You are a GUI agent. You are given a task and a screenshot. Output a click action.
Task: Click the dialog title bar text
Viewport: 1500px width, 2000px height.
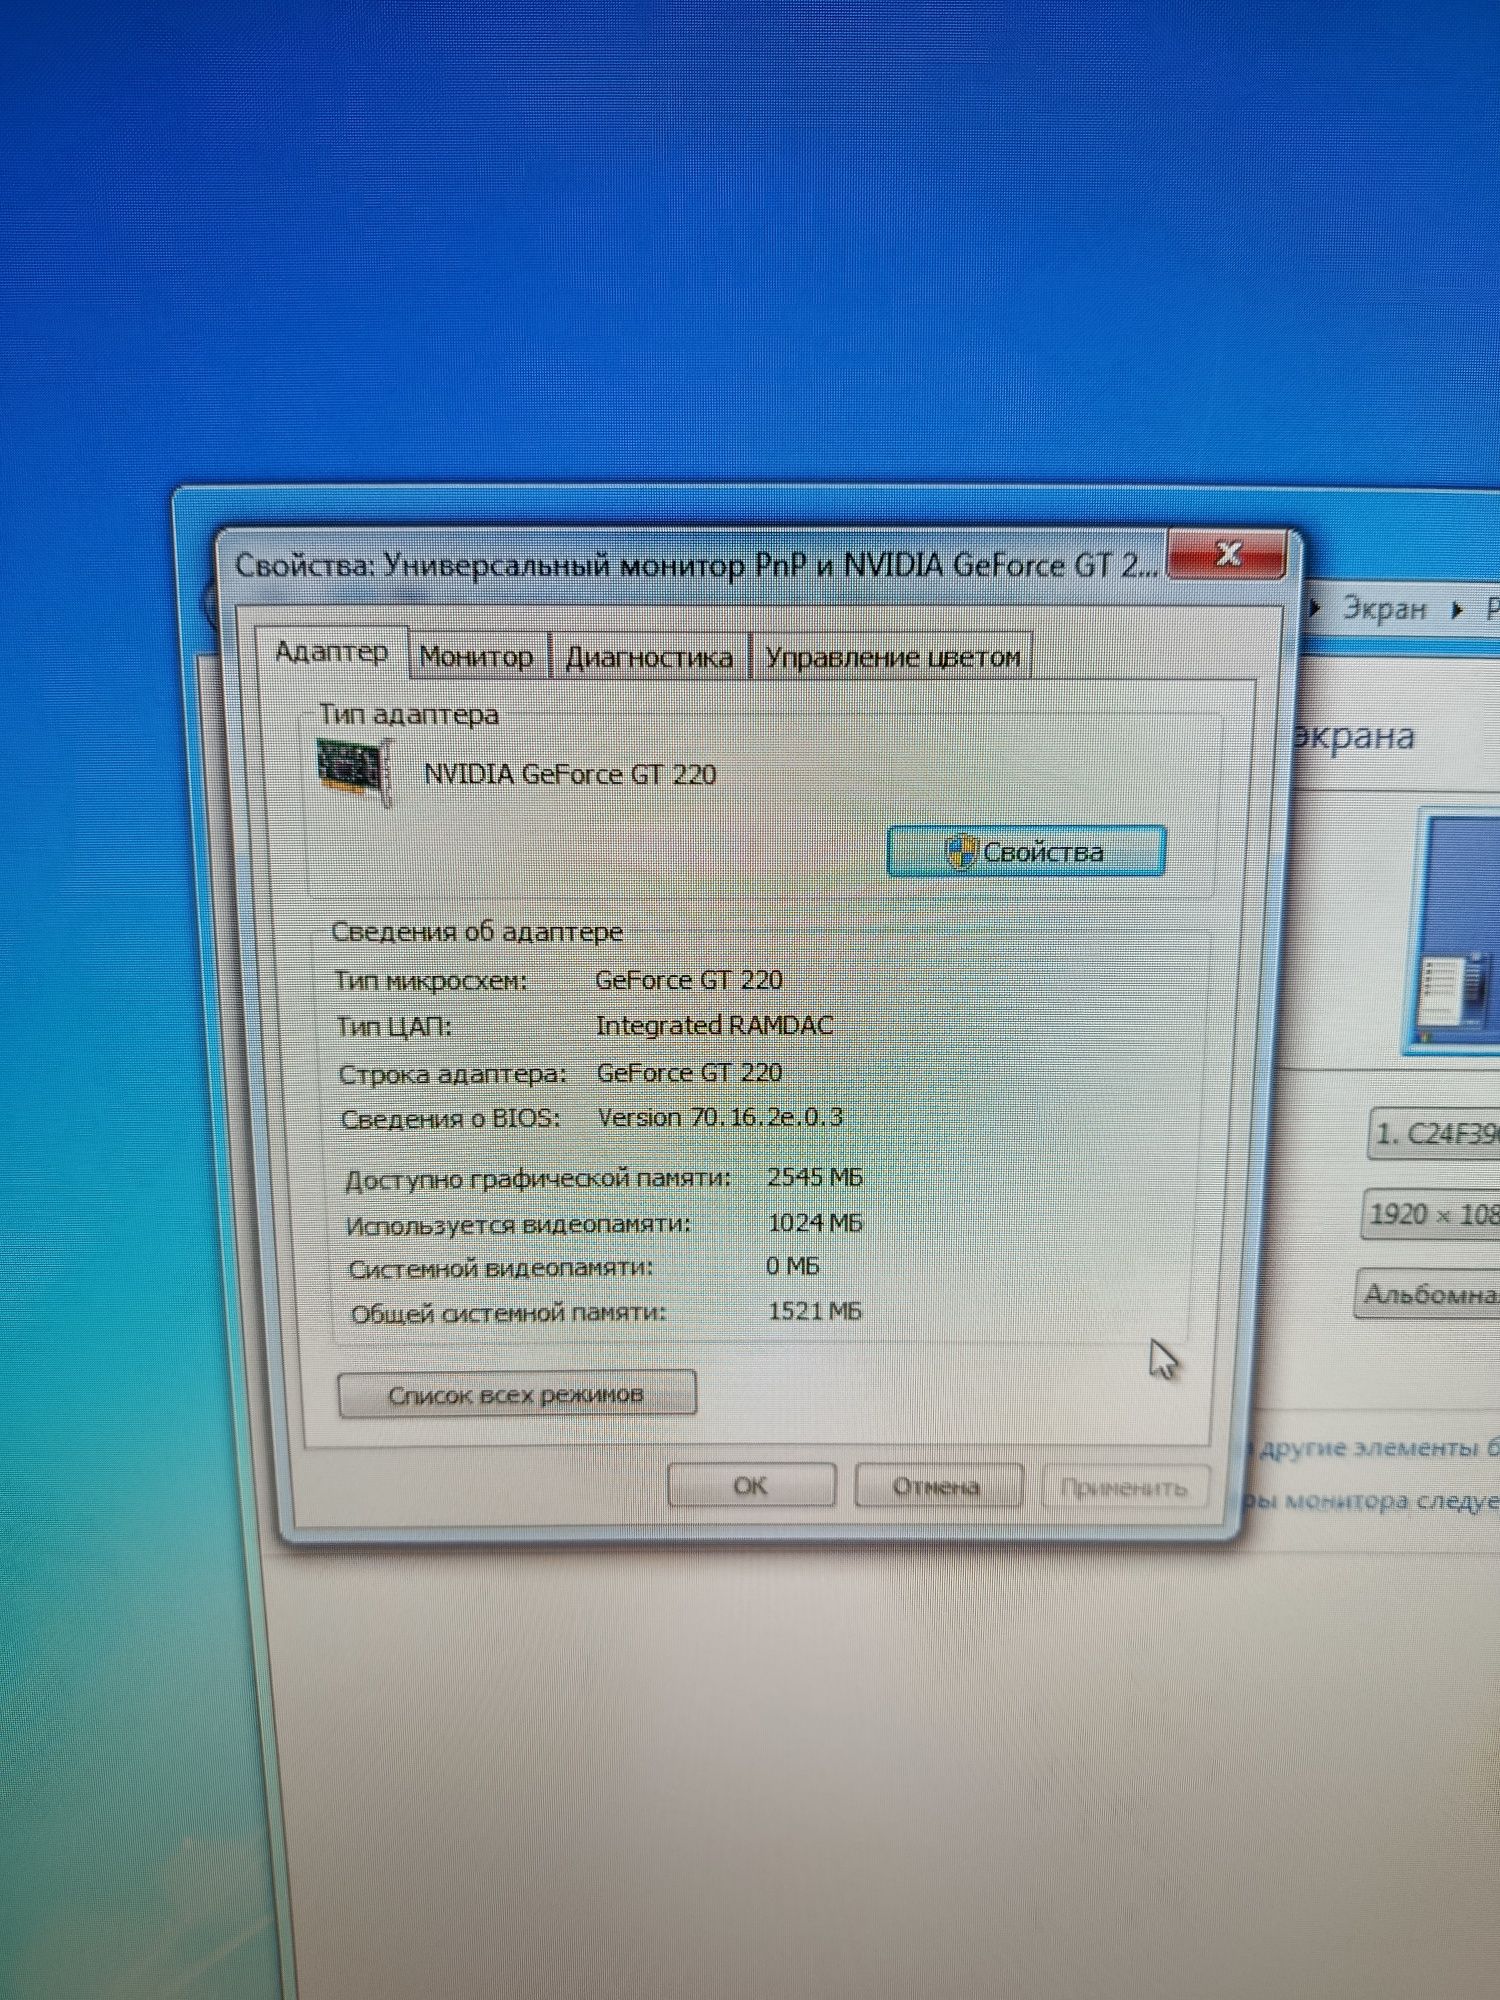(696, 565)
